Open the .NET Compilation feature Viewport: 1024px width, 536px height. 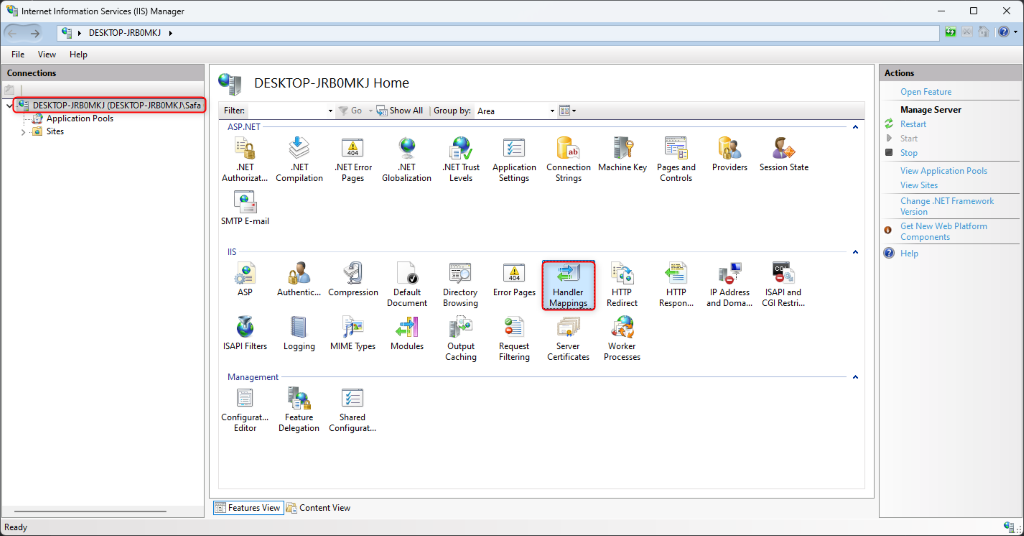click(299, 159)
